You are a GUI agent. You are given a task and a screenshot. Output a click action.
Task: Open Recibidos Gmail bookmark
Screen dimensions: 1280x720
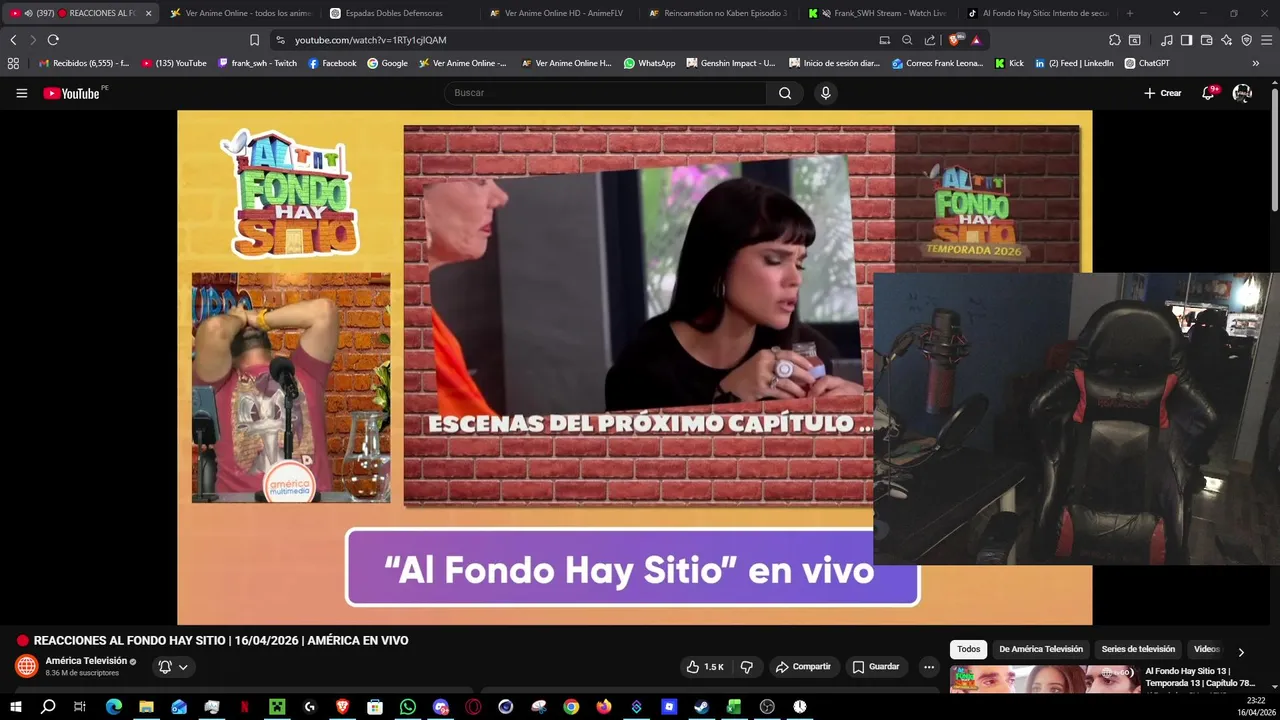[84, 63]
